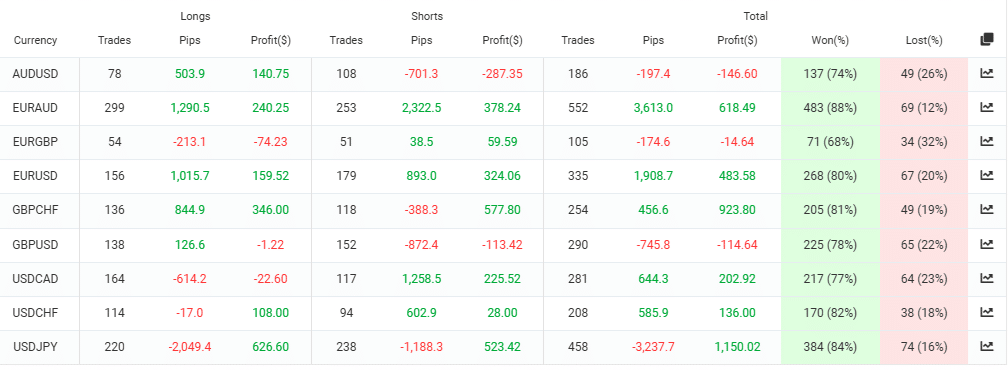Open the chart icon for USDJPY row

click(x=986, y=346)
